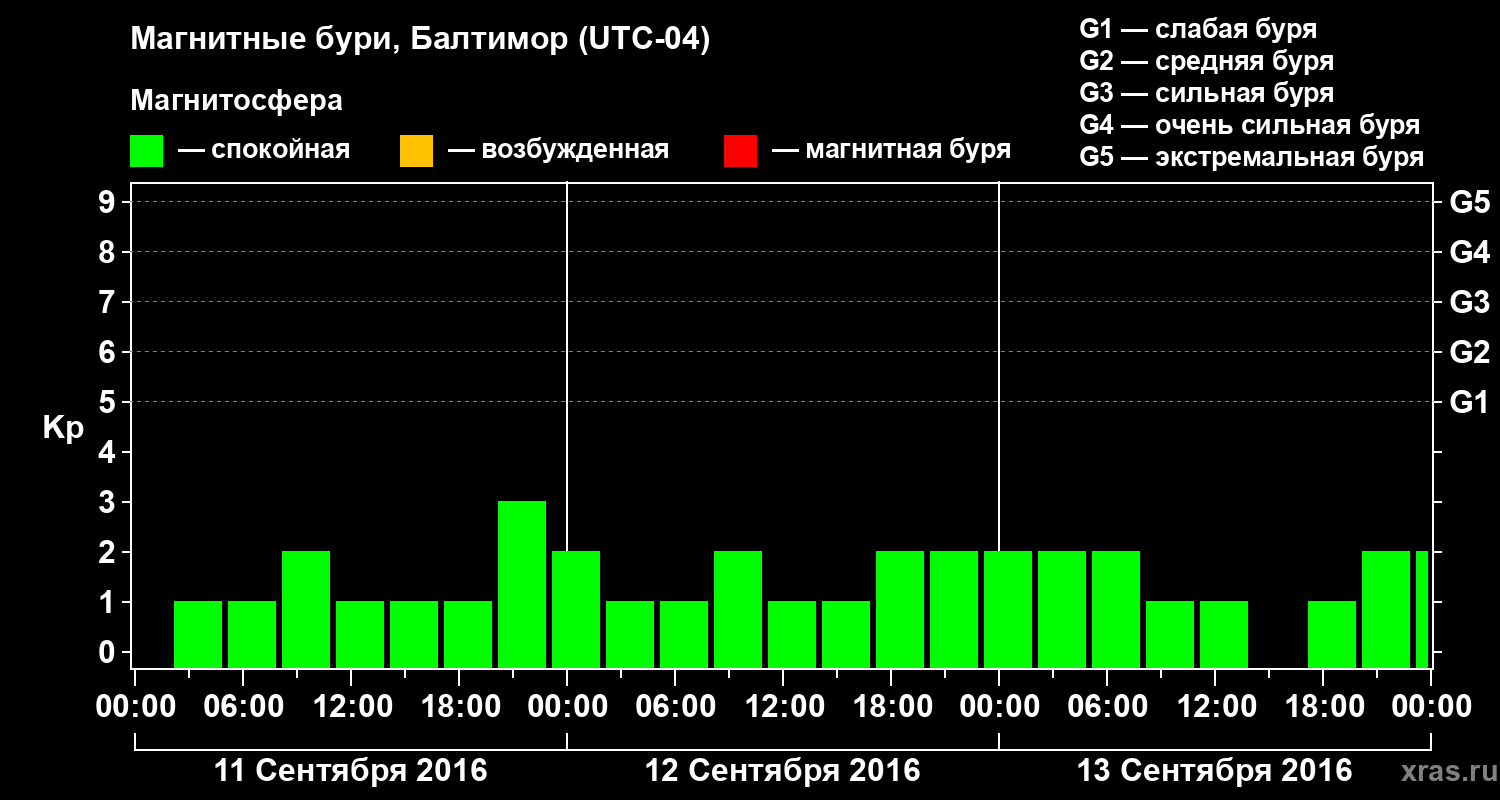Click the green 'спокойная' legend swatch
This screenshot has height=800, width=1500.
147,151
